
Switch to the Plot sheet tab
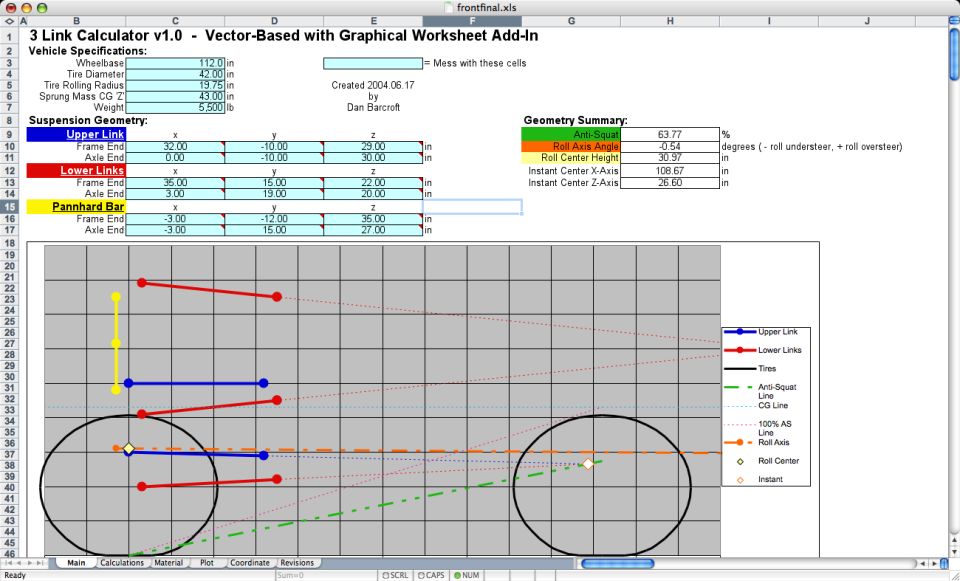tap(207, 563)
